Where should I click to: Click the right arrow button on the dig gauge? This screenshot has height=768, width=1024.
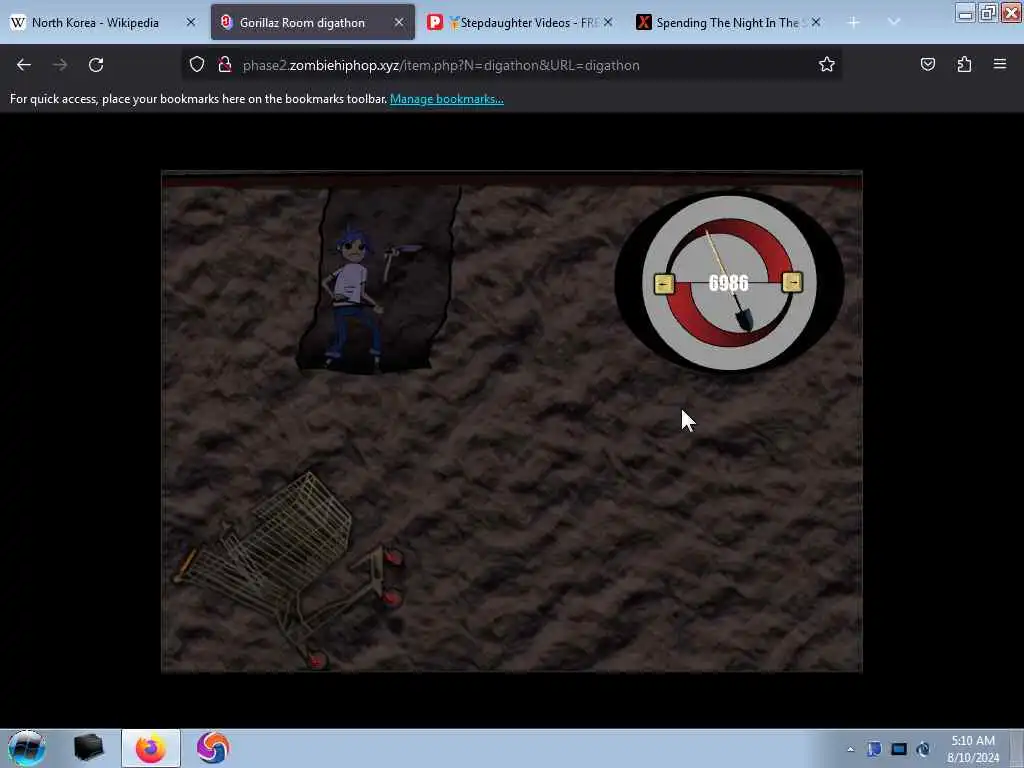point(792,282)
